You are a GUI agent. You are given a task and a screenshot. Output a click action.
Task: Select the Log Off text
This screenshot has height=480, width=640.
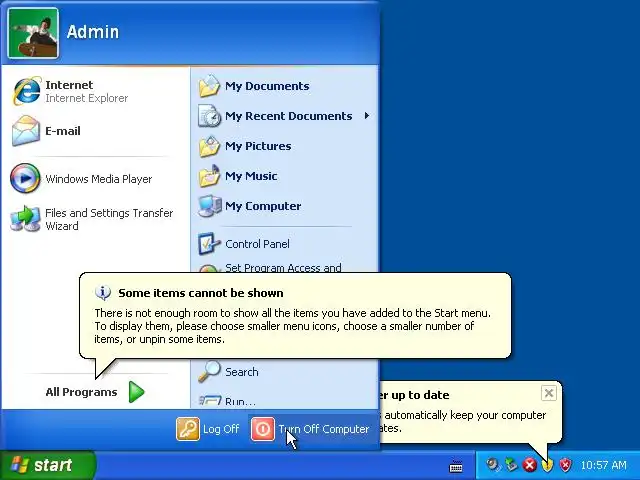pos(221,429)
